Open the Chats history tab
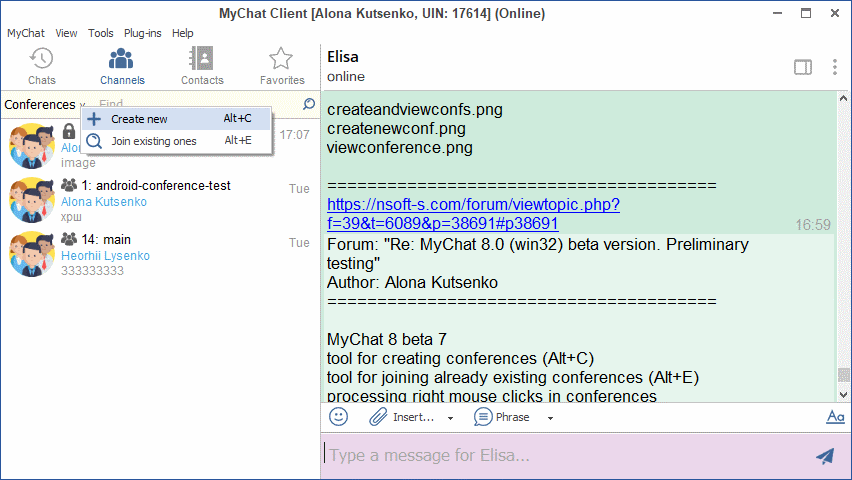852x480 pixels. [41, 66]
